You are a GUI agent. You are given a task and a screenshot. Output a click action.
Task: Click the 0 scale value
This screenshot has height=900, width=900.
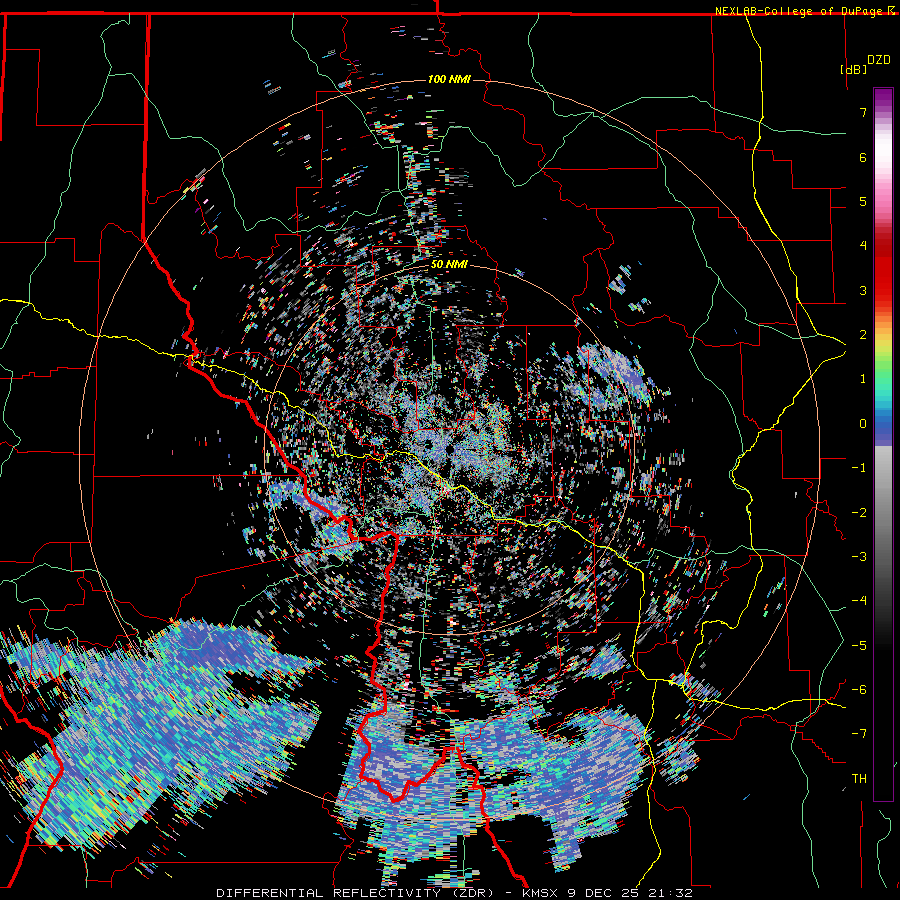(x=863, y=424)
